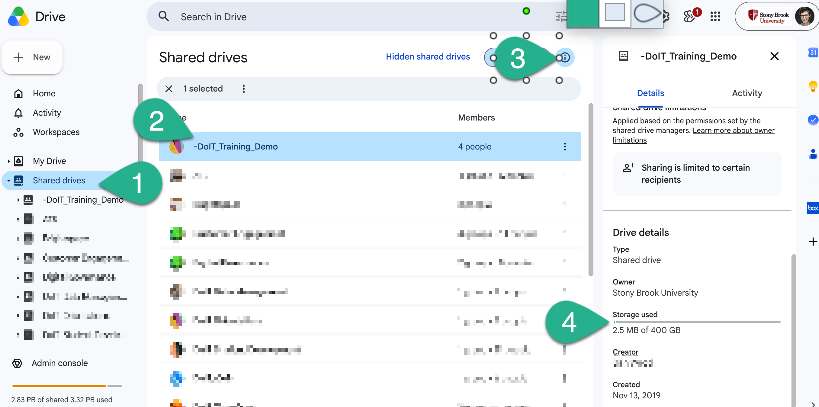Open Activity in the left sidebar
The image size is (819, 407).
(x=46, y=113)
